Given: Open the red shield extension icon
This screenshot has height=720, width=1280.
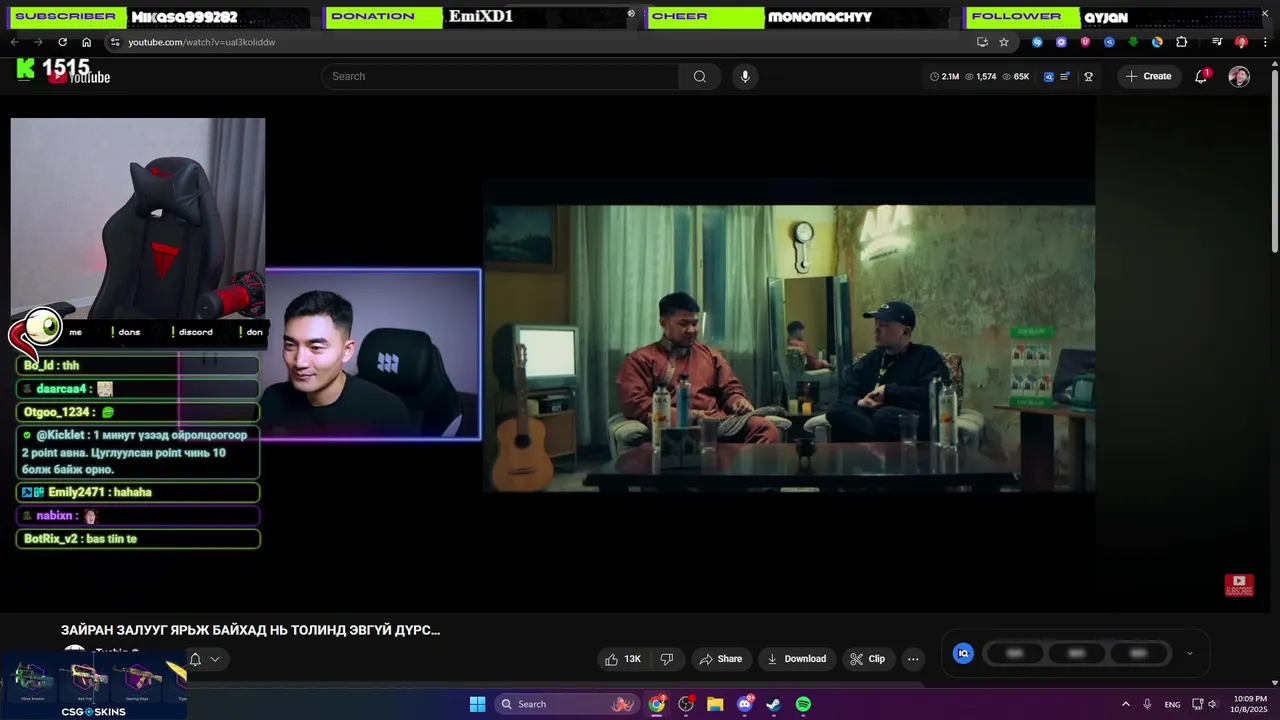Looking at the screenshot, I should 1085,42.
